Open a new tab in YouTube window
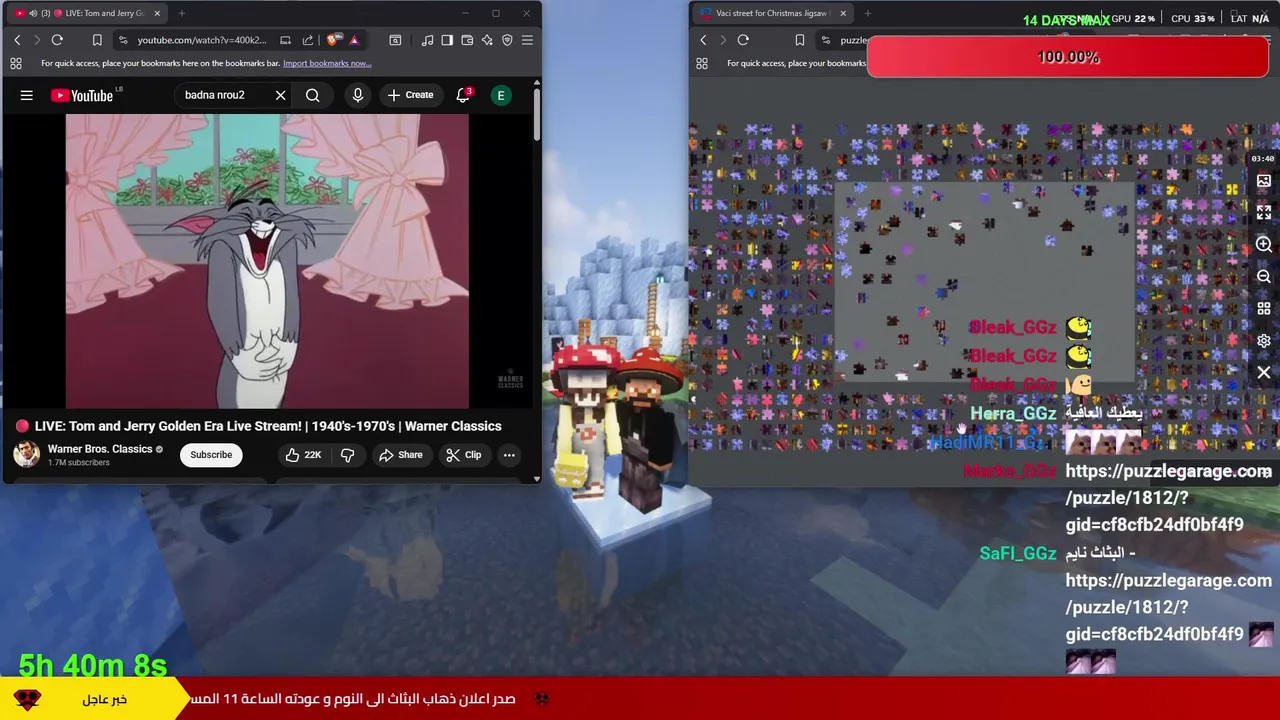Viewport: 1280px width, 720px height. pos(183,13)
